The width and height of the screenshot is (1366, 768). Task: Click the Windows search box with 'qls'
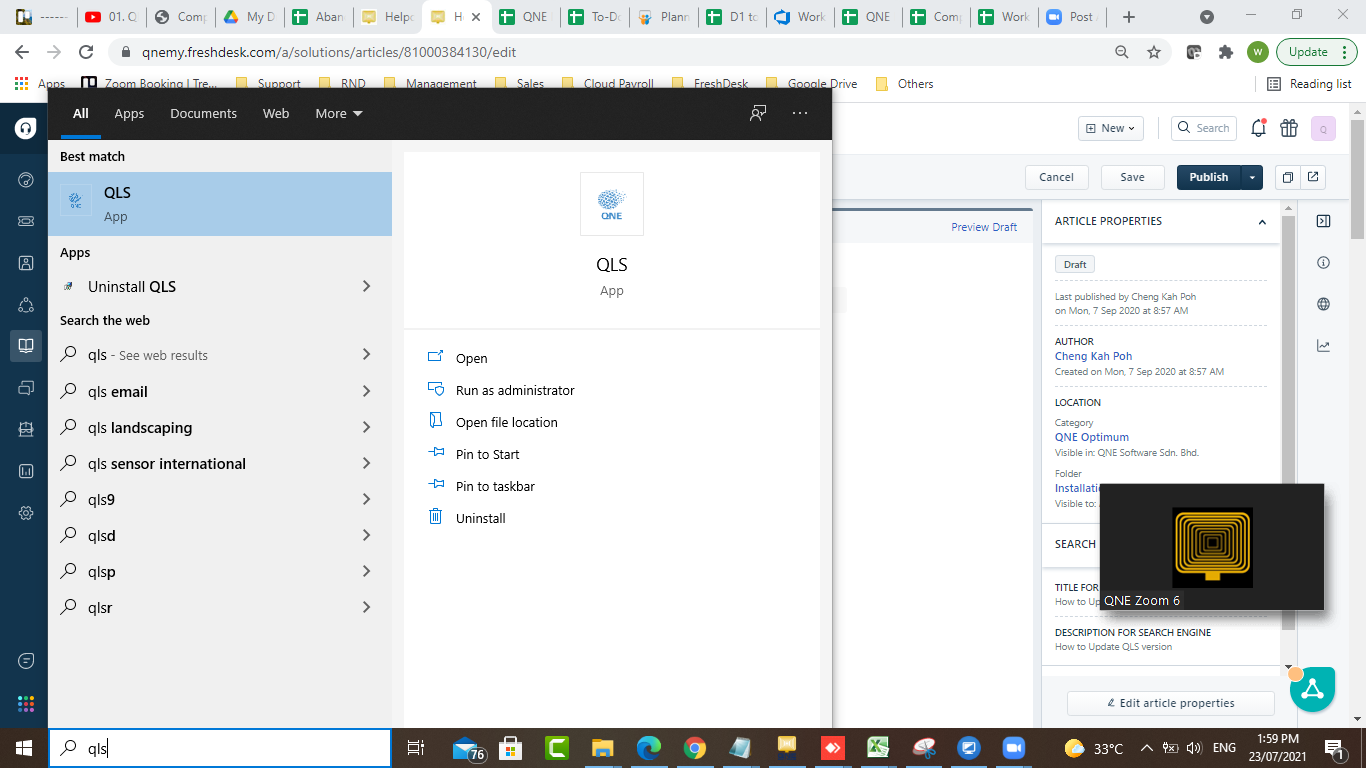click(220, 748)
